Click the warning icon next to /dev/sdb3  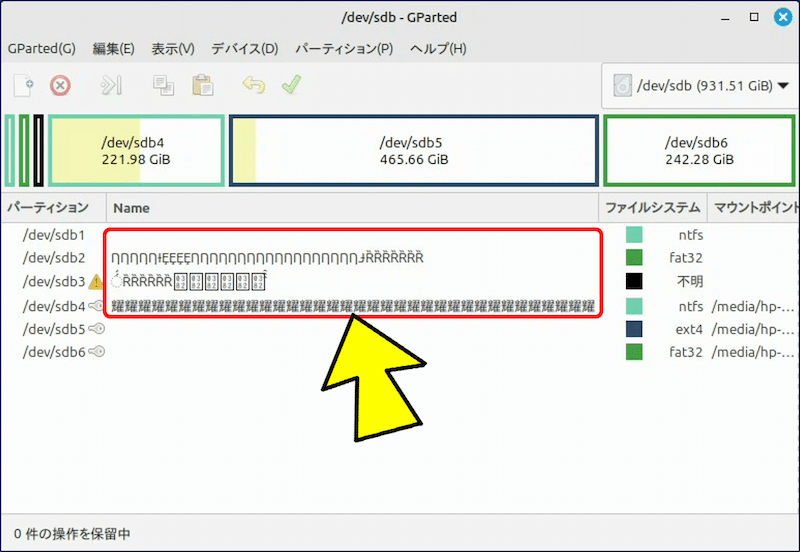pos(96,282)
